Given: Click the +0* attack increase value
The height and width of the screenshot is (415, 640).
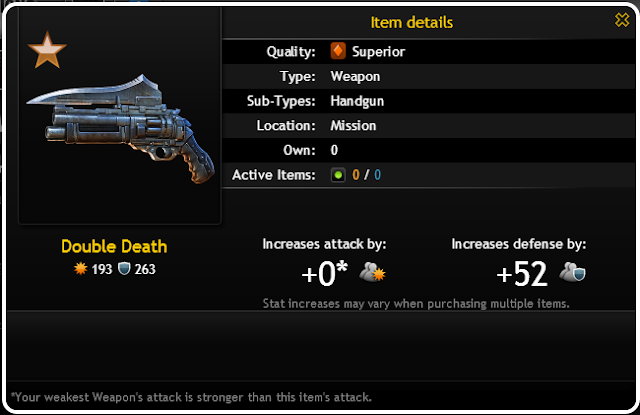Looking at the screenshot, I should [x=324, y=273].
